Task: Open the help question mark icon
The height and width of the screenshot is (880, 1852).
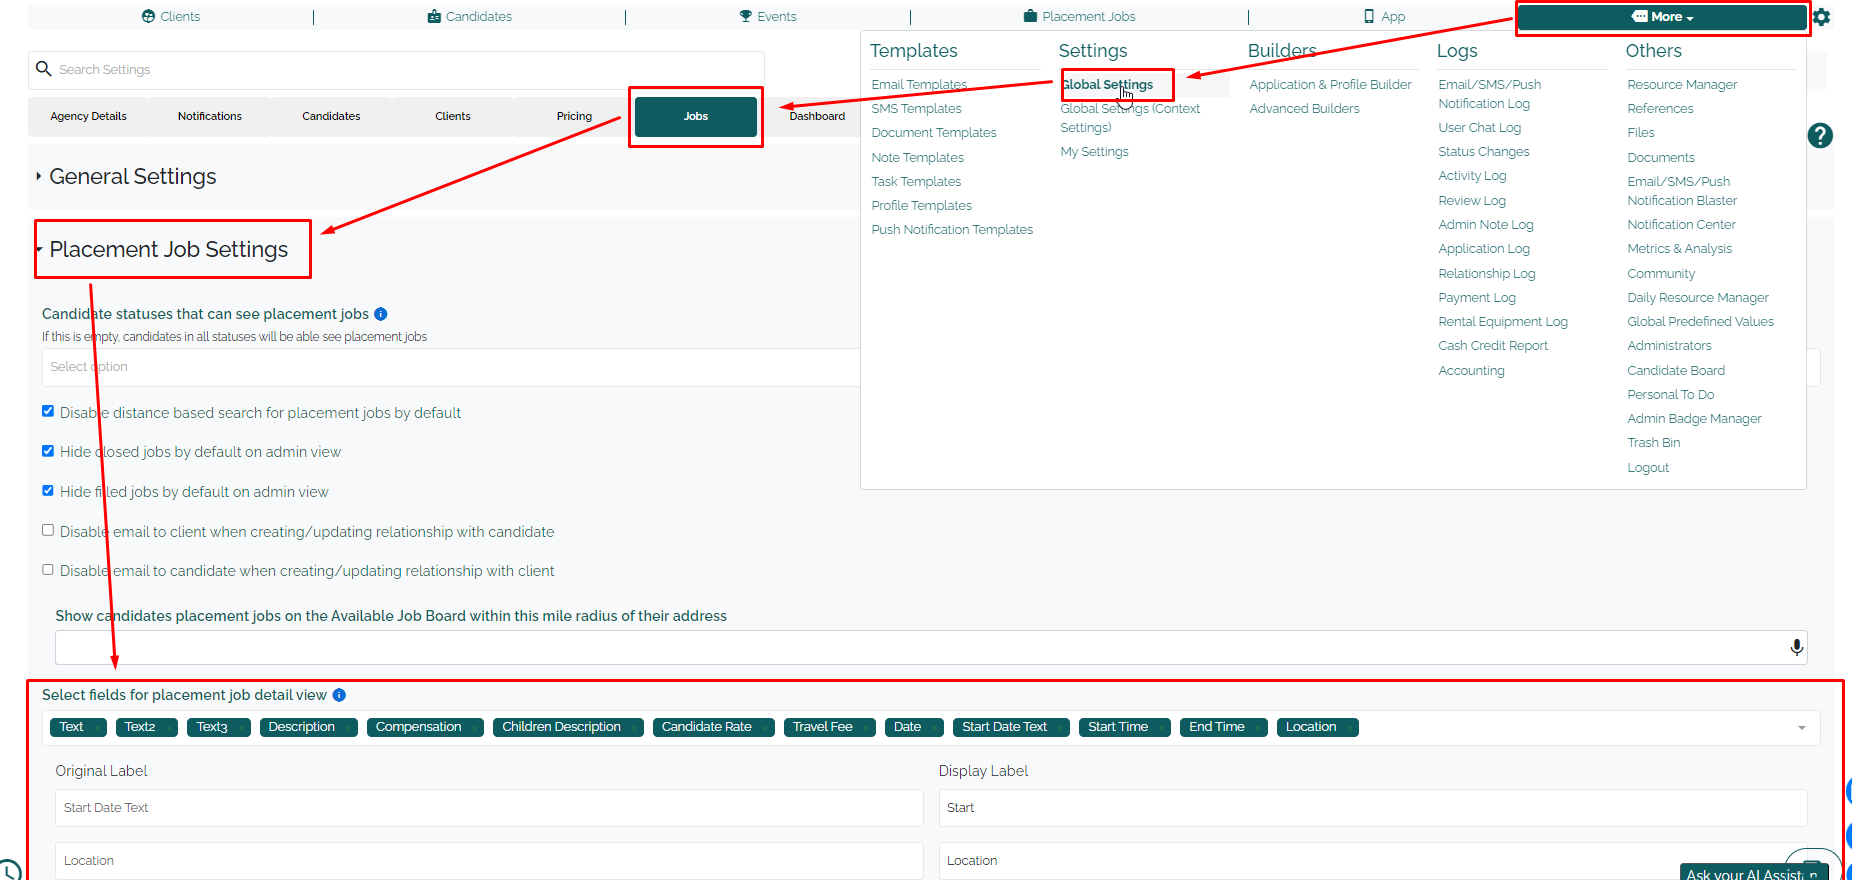Action: 1820,136
